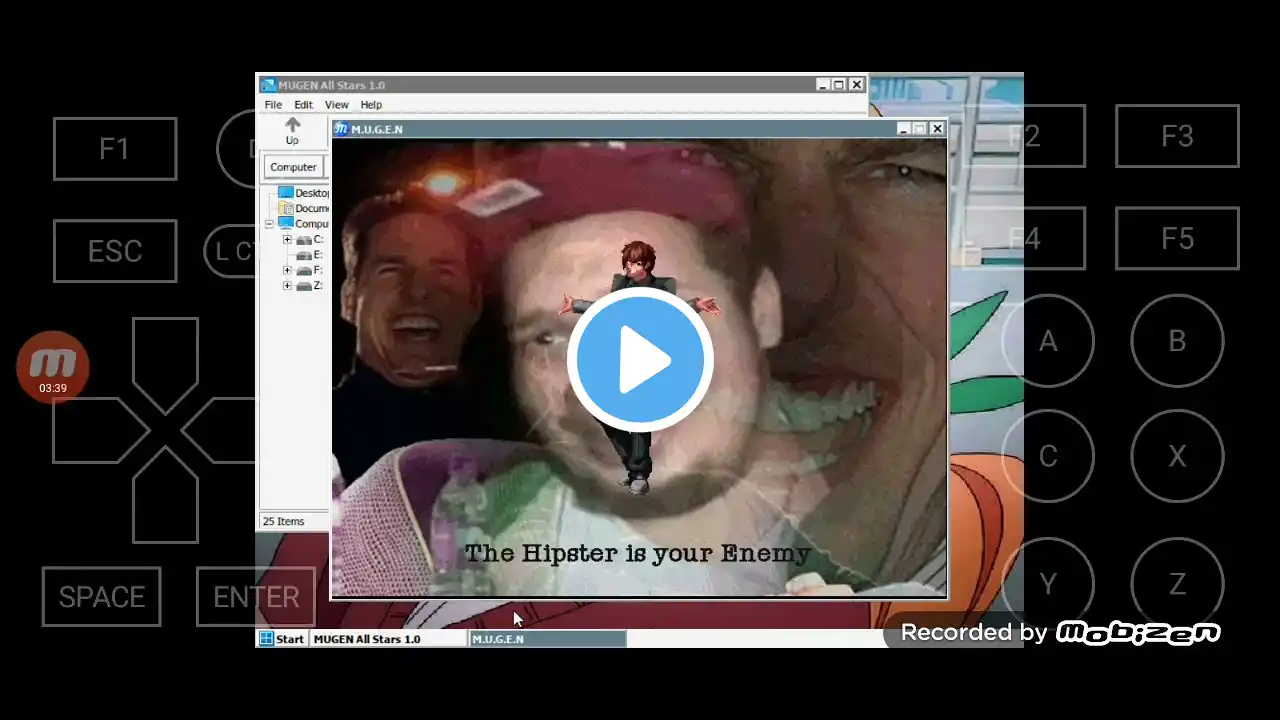Close the M.U.G.E.N game window
This screenshot has height=720, width=1280.
coord(937,129)
